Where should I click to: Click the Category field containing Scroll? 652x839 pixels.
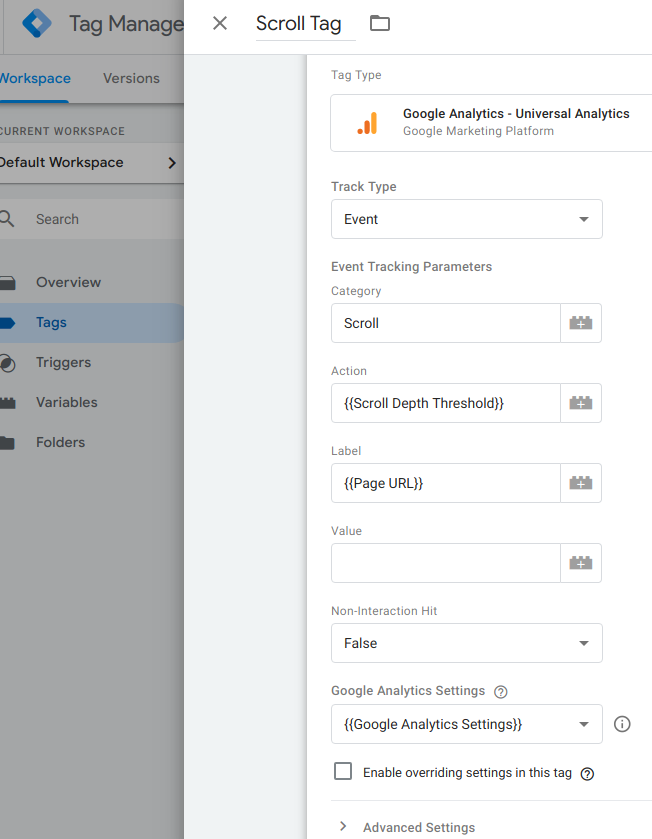point(446,323)
